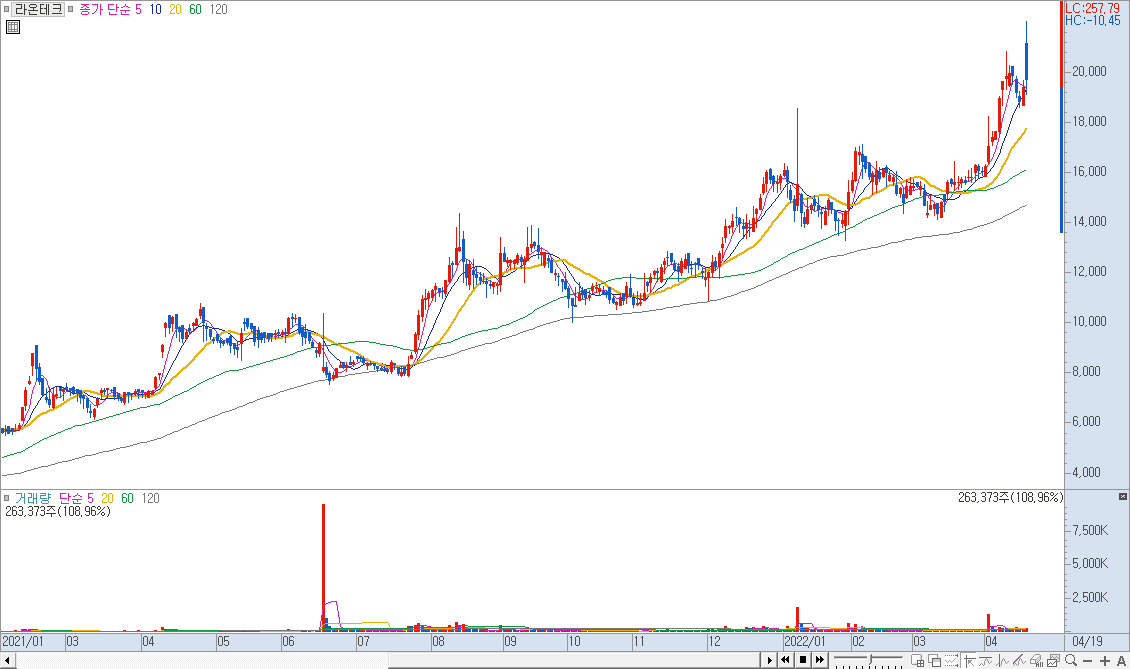
Task: Open the data table grid icon
Action: coord(13,27)
